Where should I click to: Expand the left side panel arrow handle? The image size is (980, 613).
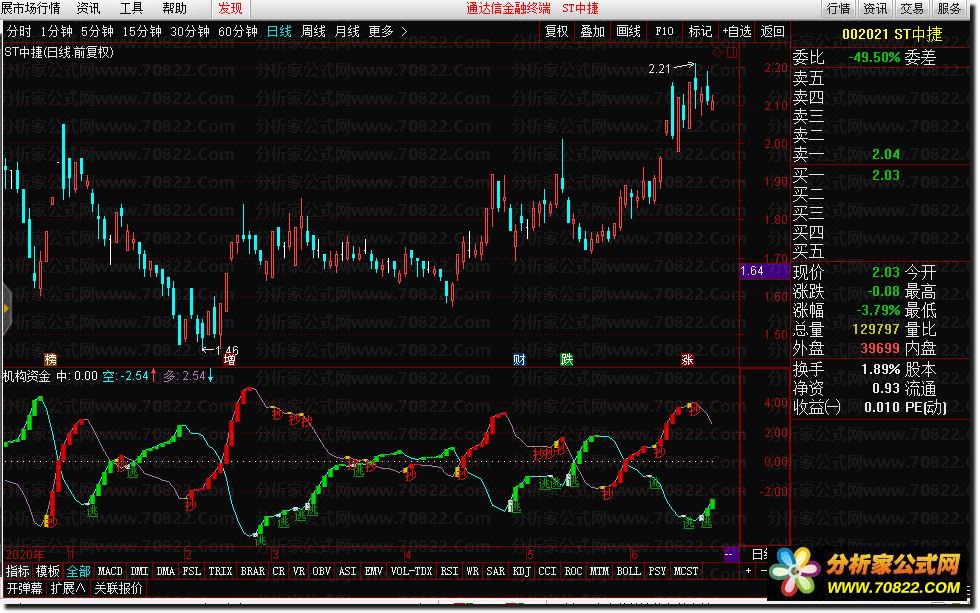point(6,308)
